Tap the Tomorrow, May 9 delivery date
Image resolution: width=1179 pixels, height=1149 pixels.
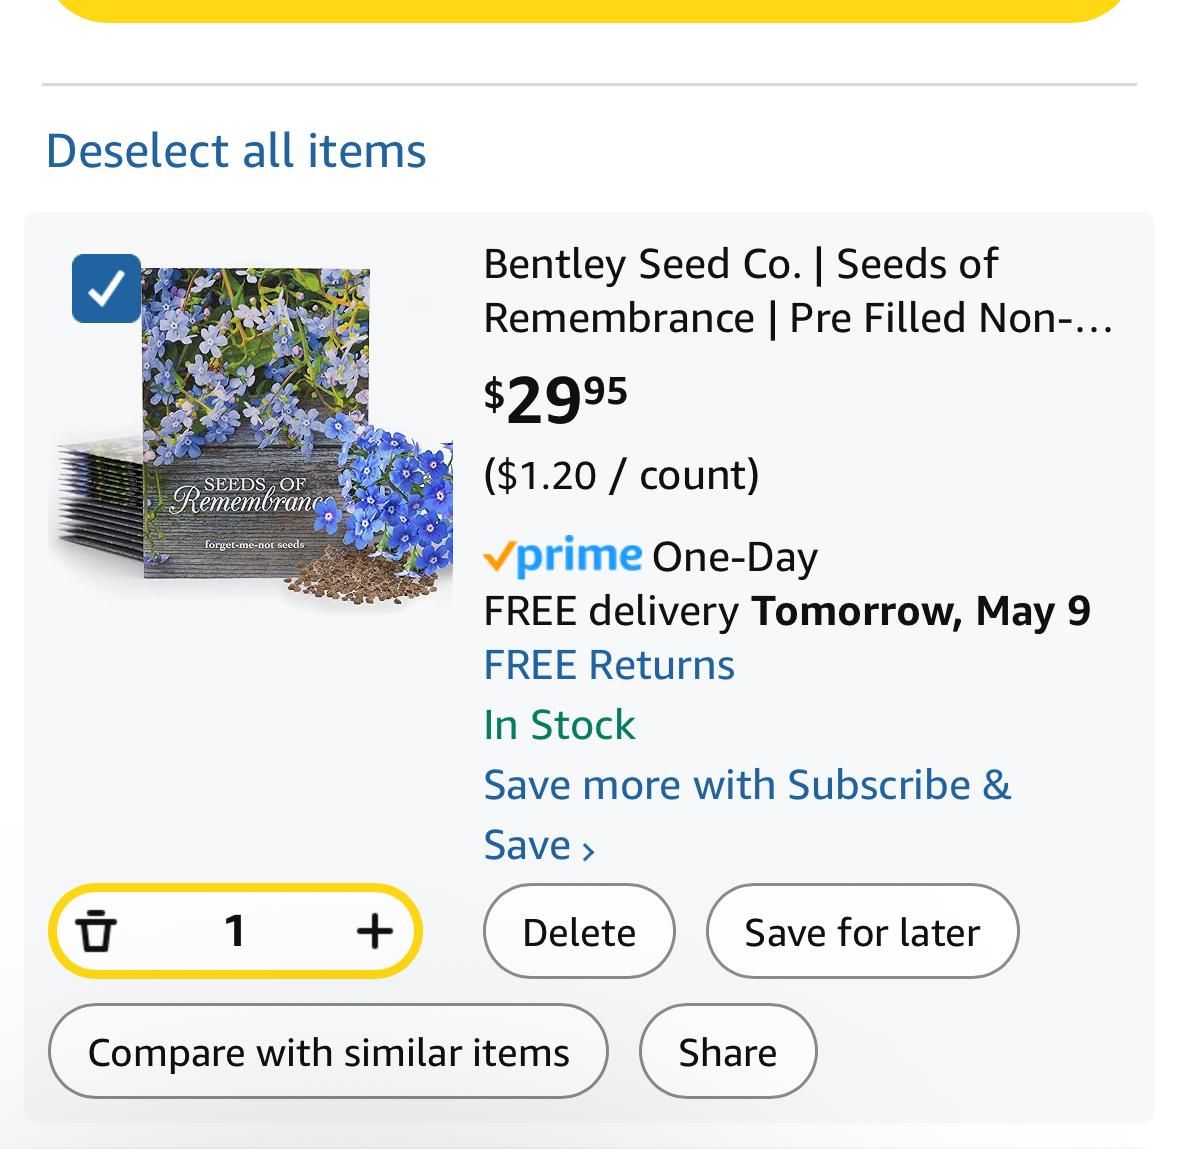[x=920, y=611]
